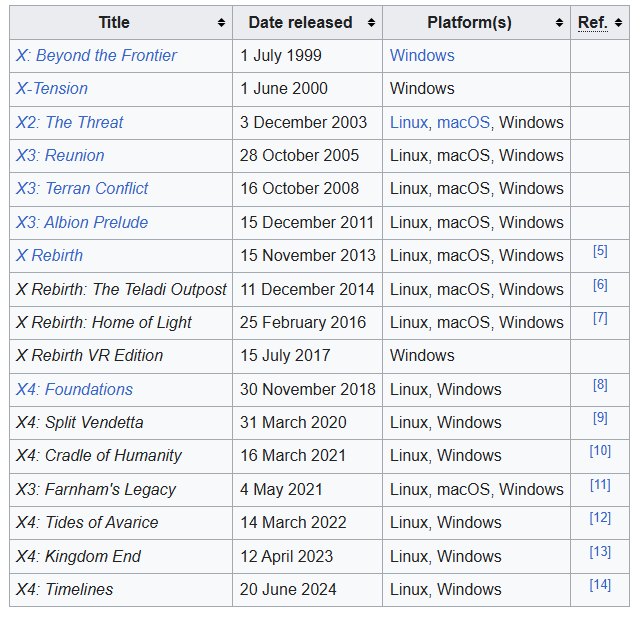This screenshot has width=642, height=618.
Task: Jump to reference [5]
Action: pyautogui.click(x=600, y=251)
